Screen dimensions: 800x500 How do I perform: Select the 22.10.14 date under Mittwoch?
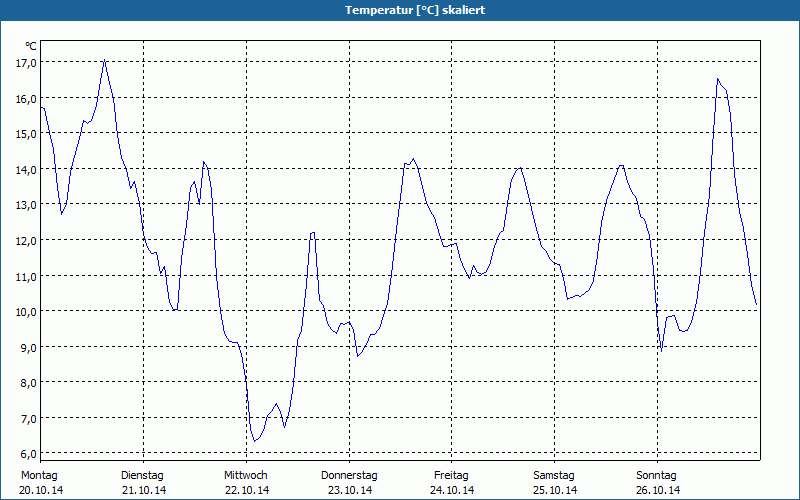[x=246, y=490]
